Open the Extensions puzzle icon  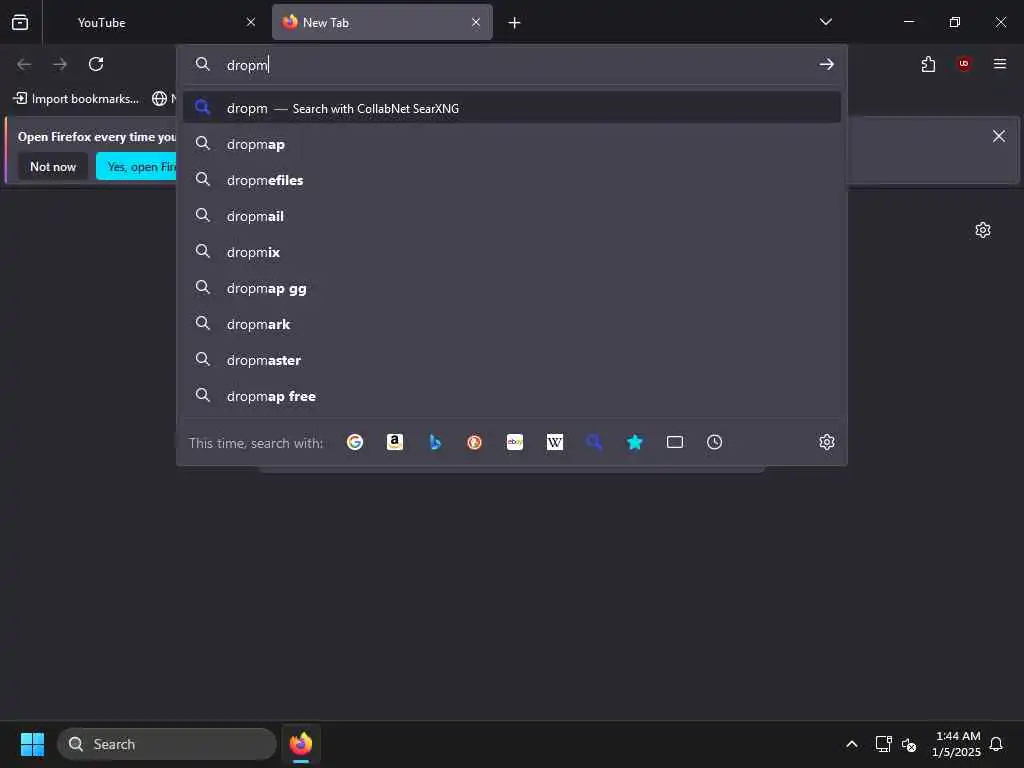(x=928, y=64)
